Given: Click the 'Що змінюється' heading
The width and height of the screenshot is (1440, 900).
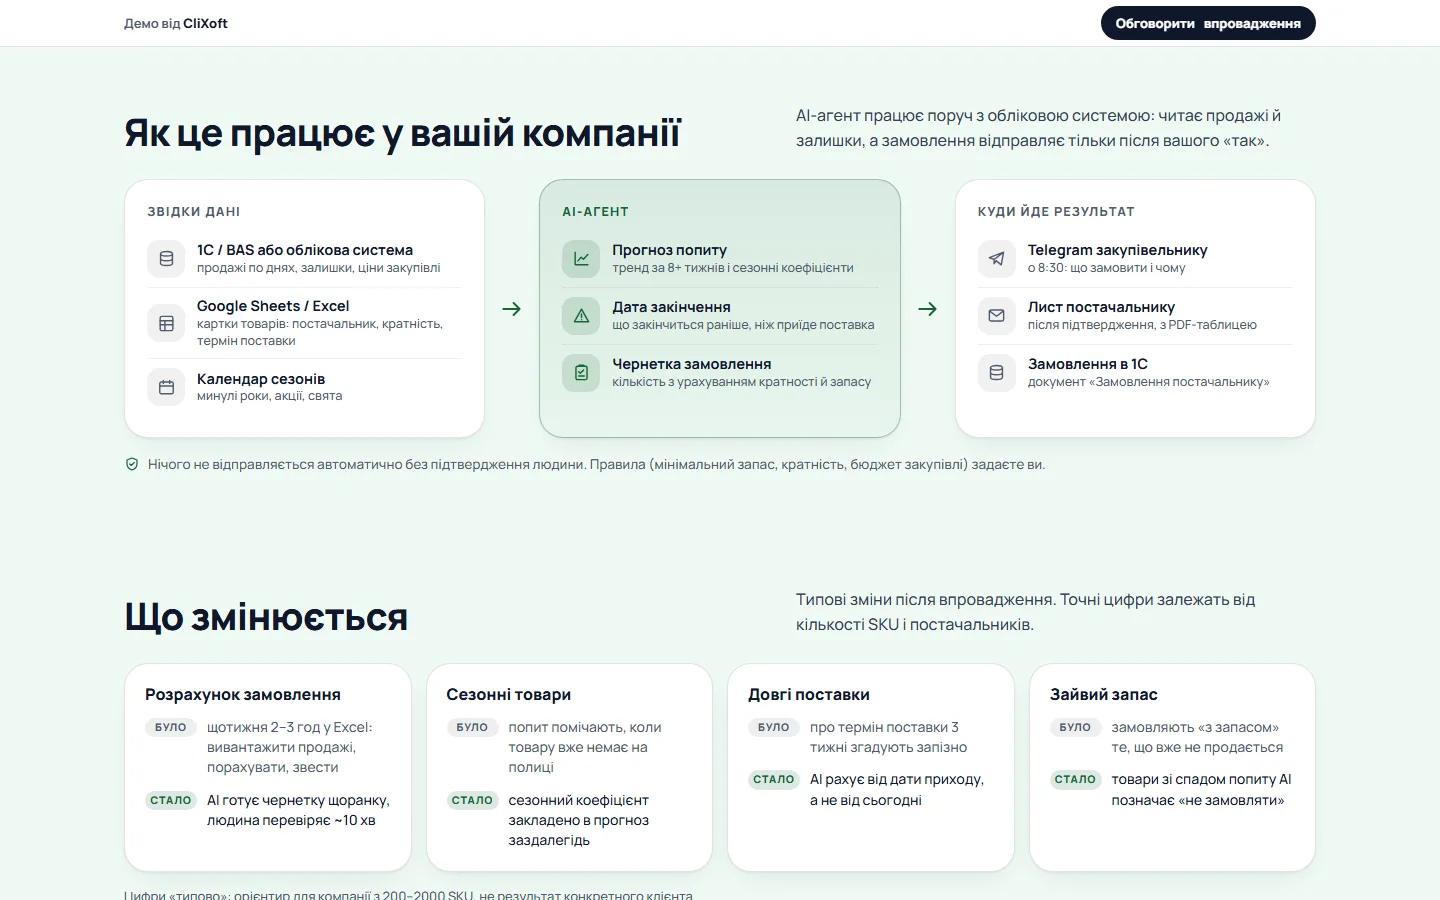Looking at the screenshot, I should 266,617.
